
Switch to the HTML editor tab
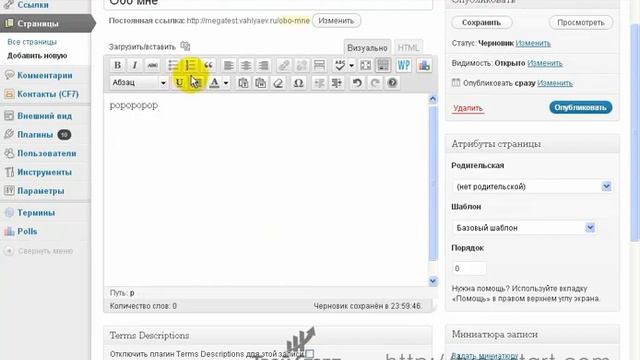pyautogui.click(x=408, y=48)
